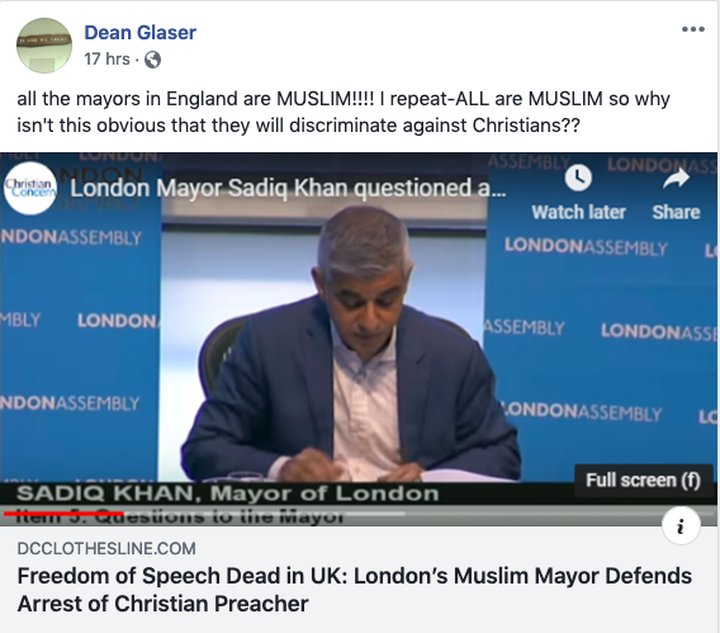This screenshot has width=720, height=633.
Task: Click the post text about mayors
Action: [343, 112]
